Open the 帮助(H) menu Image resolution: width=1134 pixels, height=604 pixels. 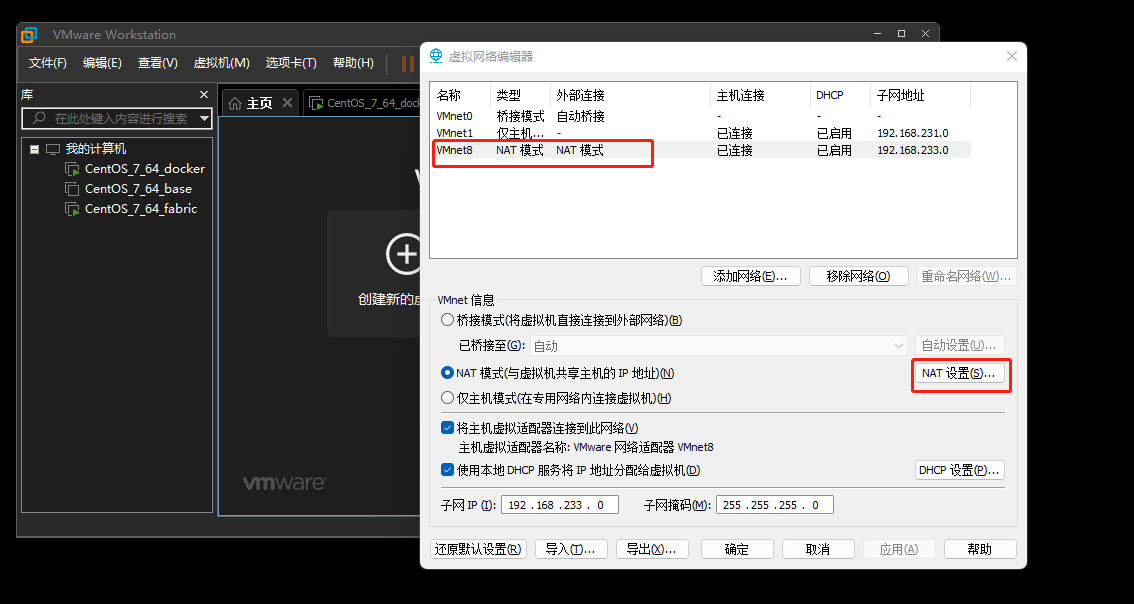pos(353,63)
